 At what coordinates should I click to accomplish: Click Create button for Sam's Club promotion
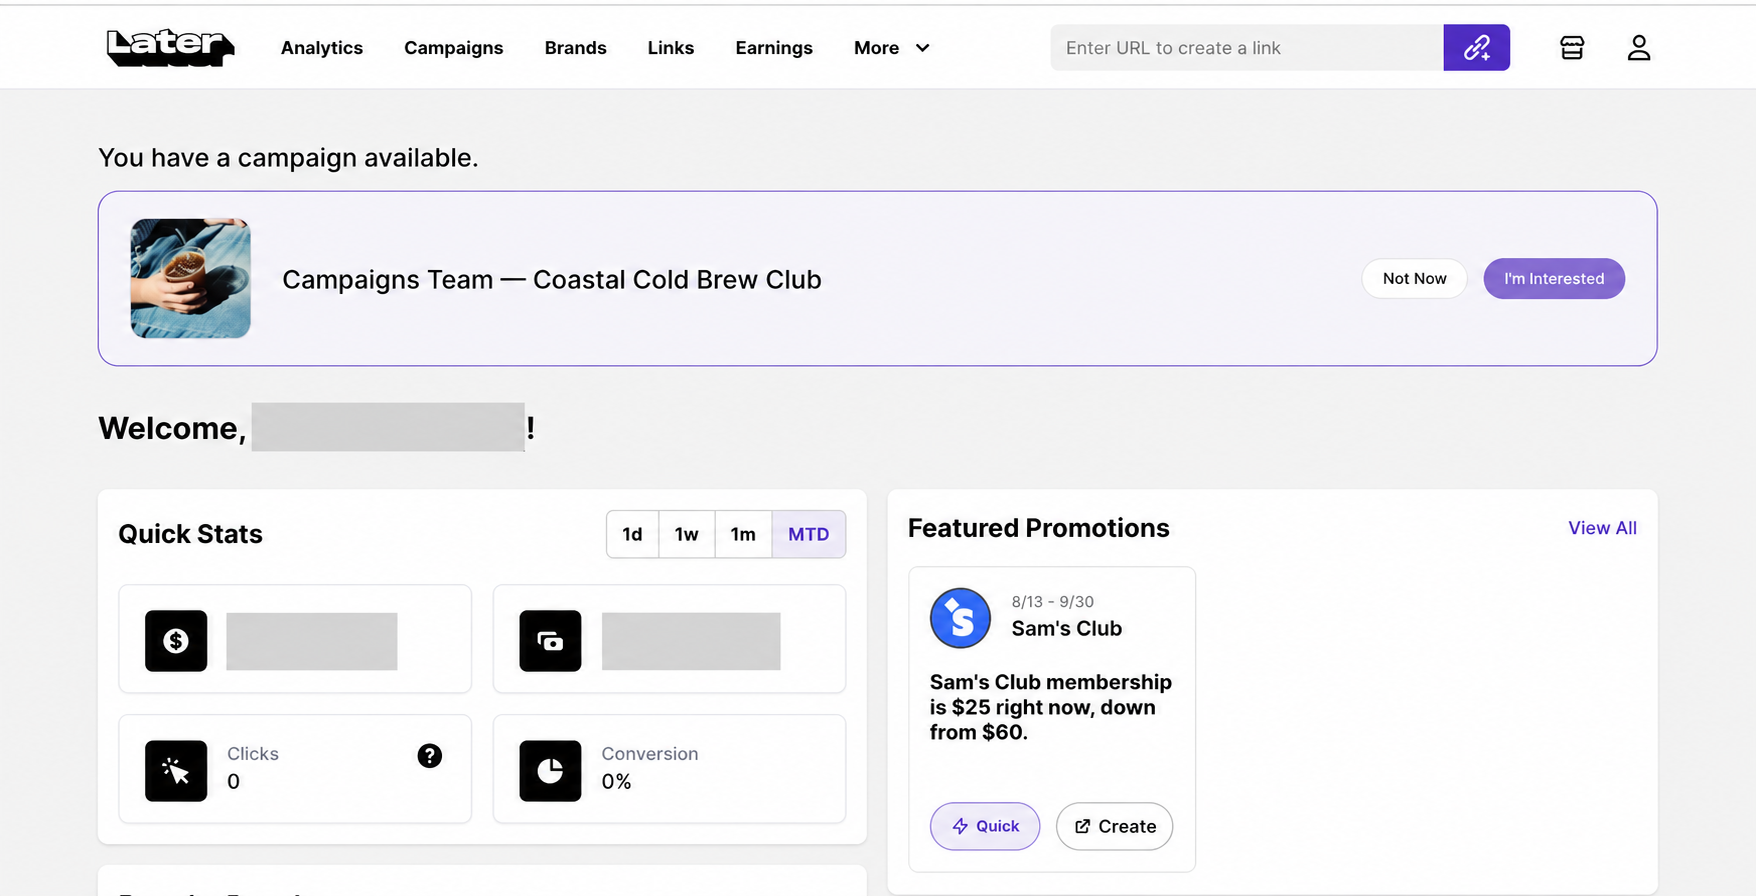[x=1114, y=826]
